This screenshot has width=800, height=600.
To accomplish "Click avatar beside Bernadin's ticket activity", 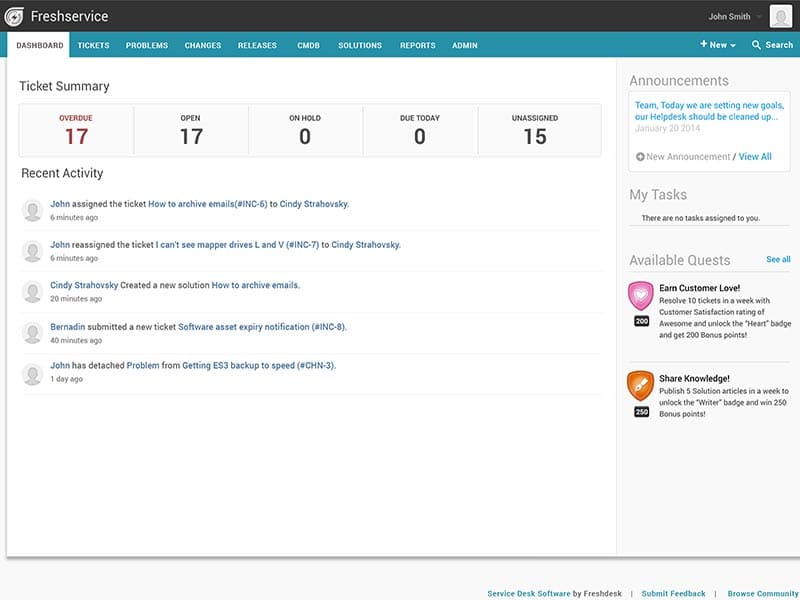I will coord(33,333).
